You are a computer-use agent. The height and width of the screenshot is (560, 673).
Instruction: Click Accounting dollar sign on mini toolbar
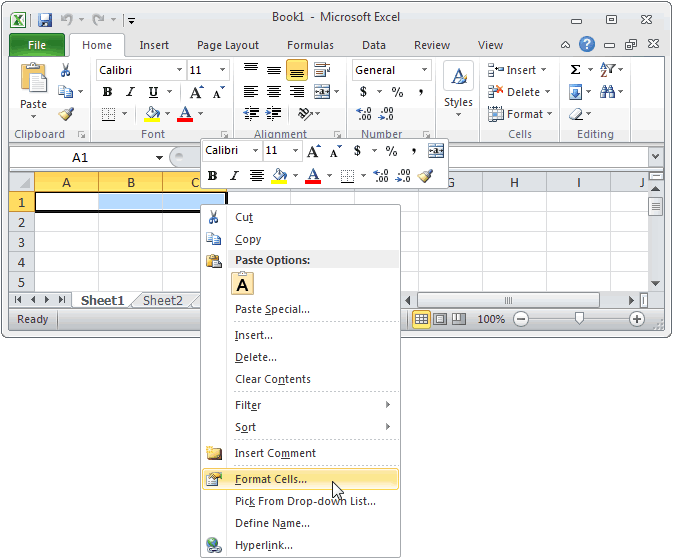[x=357, y=151]
